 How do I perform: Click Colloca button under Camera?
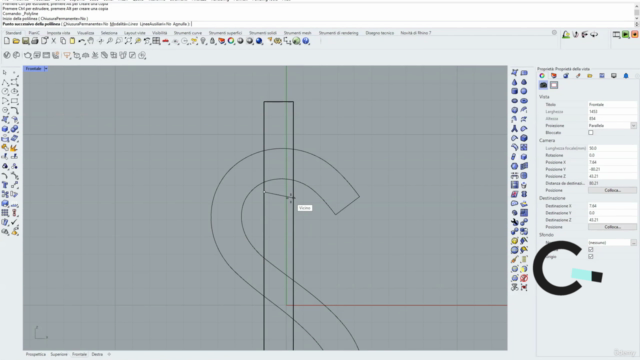(612, 190)
